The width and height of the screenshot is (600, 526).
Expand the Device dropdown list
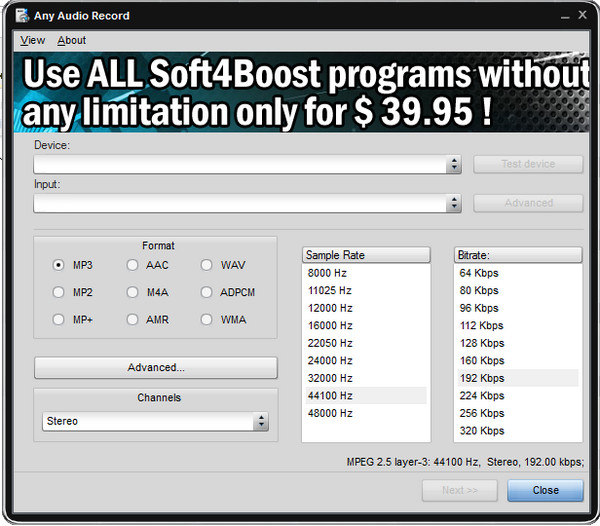coord(454,164)
